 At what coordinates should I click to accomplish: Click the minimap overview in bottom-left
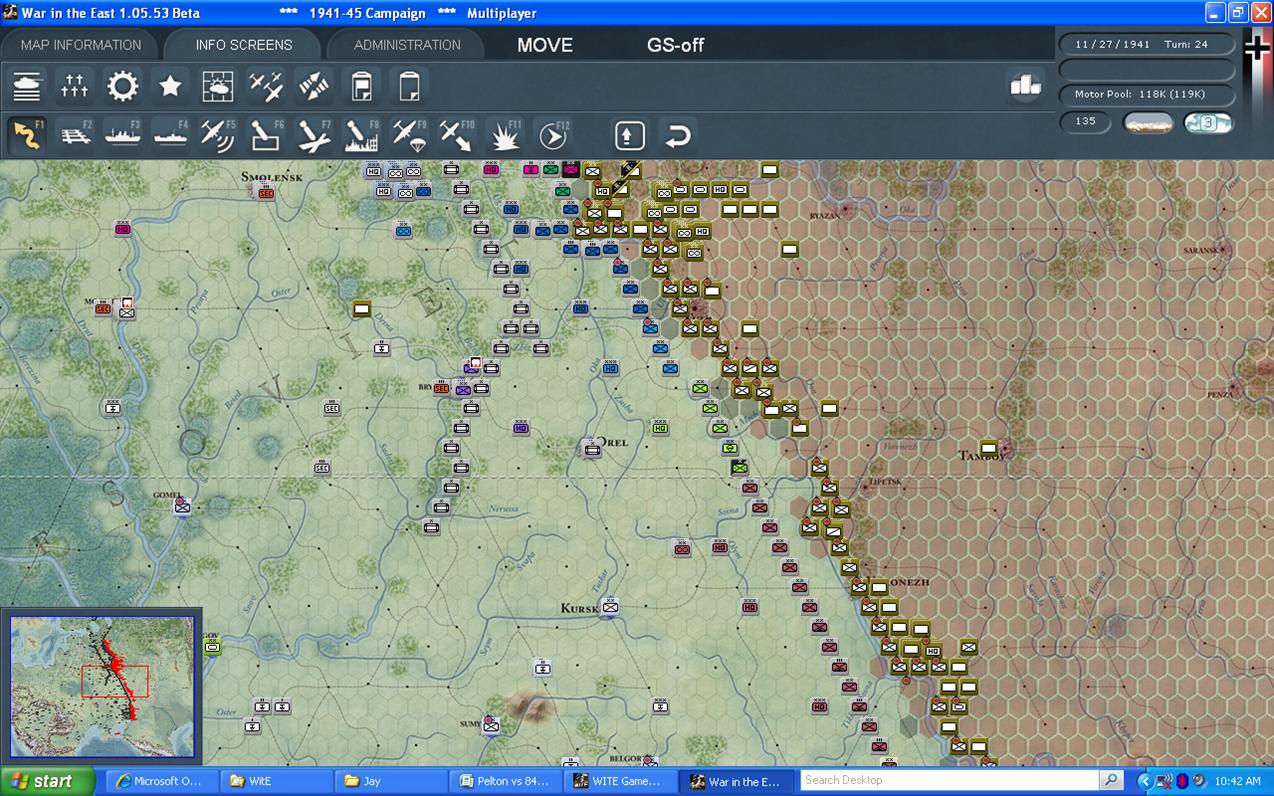point(102,685)
